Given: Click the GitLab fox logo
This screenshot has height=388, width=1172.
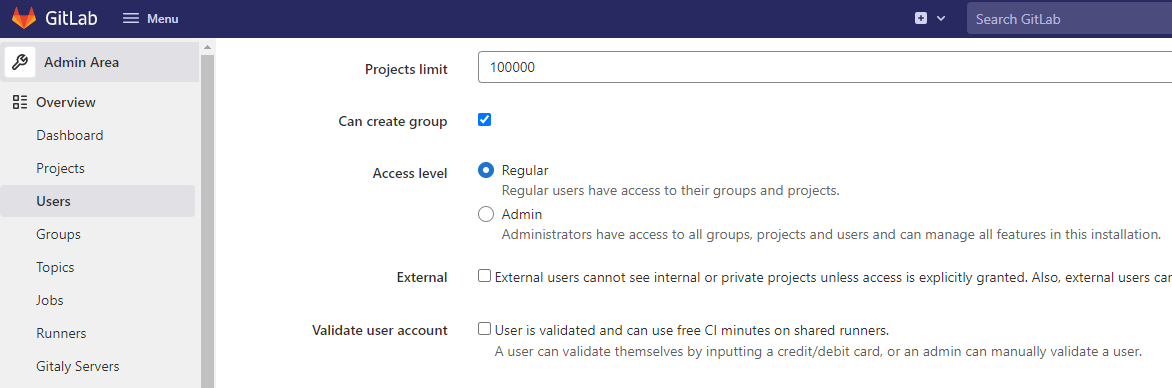Looking at the screenshot, I should pos(23,19).
